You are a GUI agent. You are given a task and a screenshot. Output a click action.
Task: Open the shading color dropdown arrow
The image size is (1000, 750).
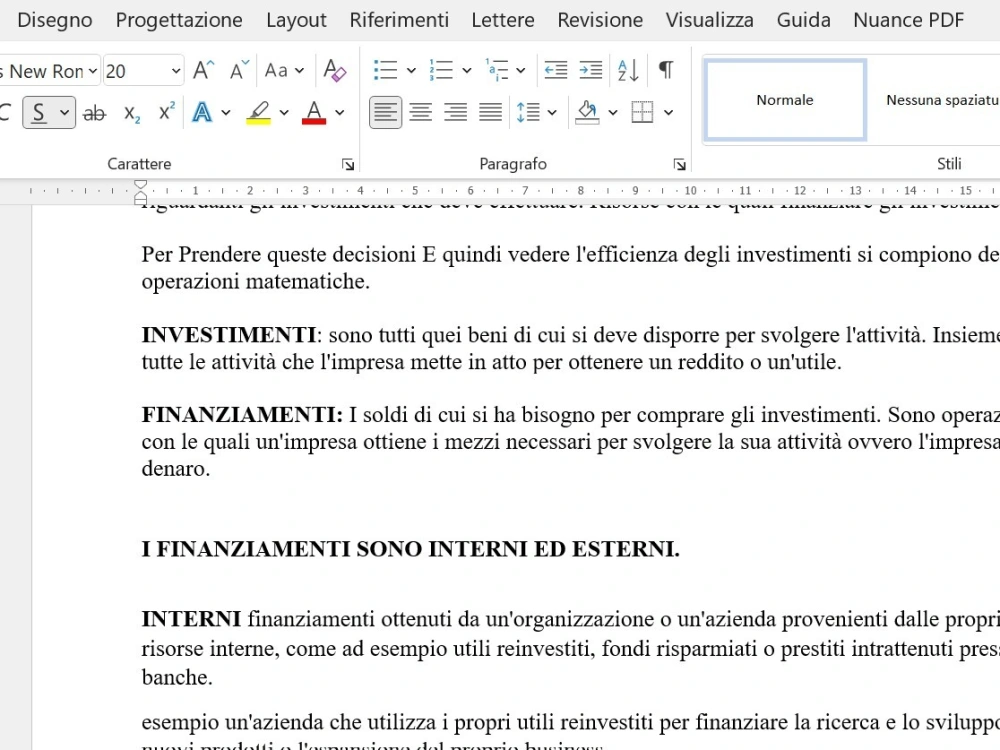(x=613, y=113)
